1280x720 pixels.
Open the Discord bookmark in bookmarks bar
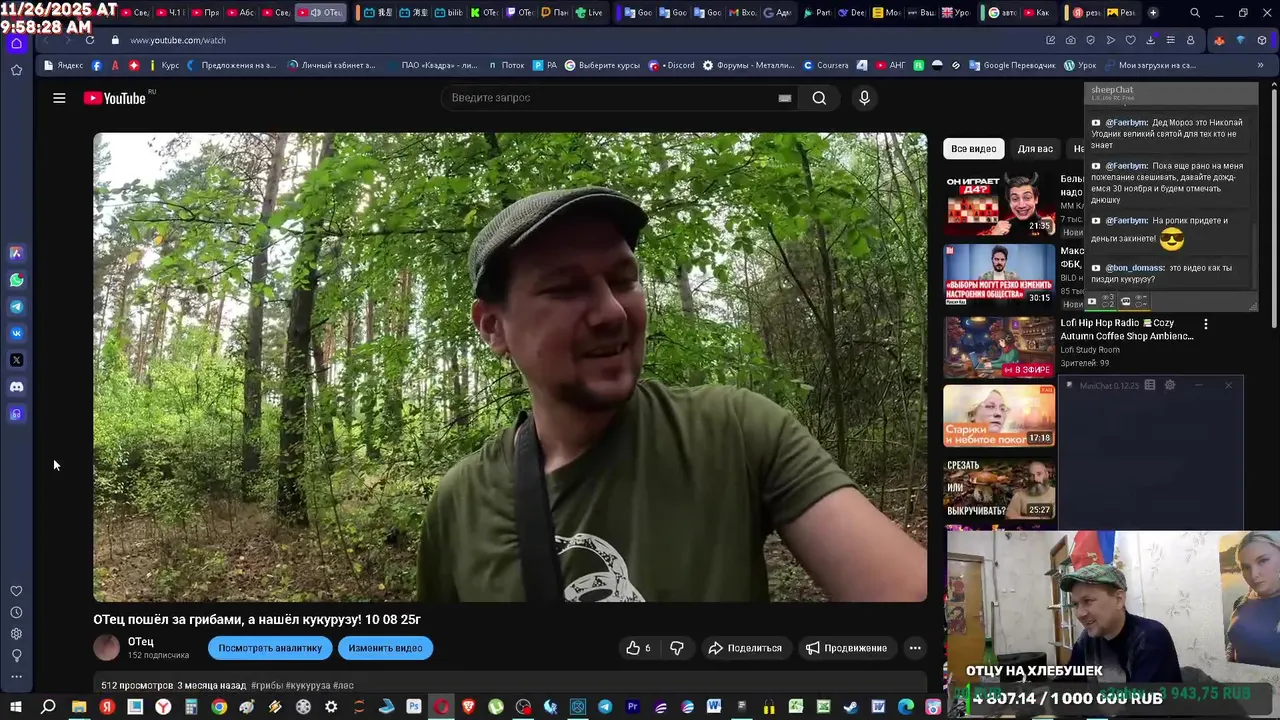click(673, 65)
